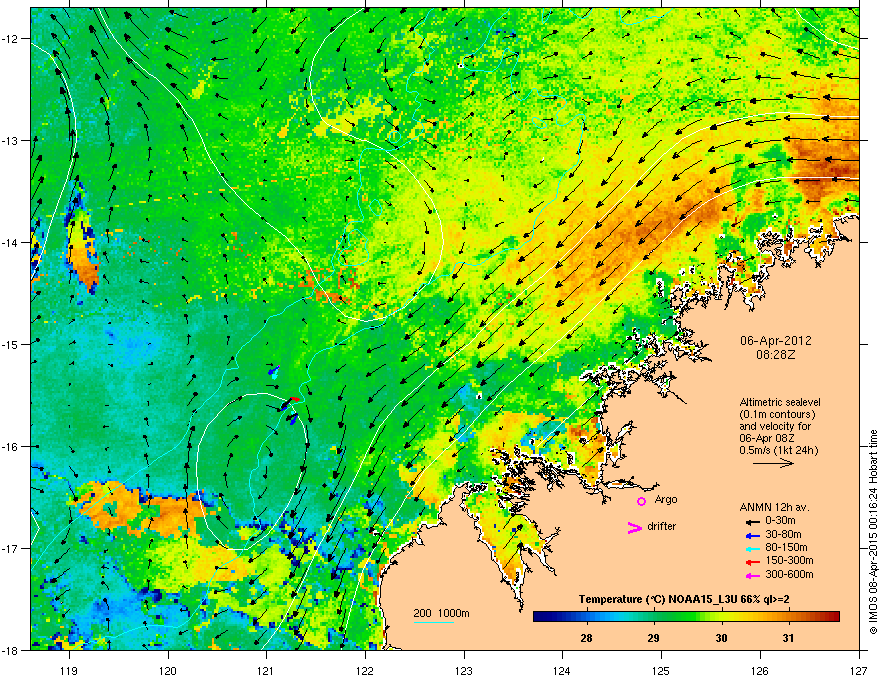Click the blue 30-80m arrow legend icon
The image size is (880, 680).
[752, 535]
